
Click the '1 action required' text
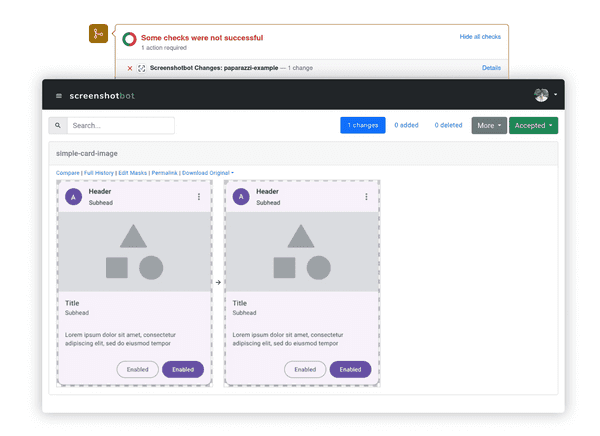tap(164, 48)
